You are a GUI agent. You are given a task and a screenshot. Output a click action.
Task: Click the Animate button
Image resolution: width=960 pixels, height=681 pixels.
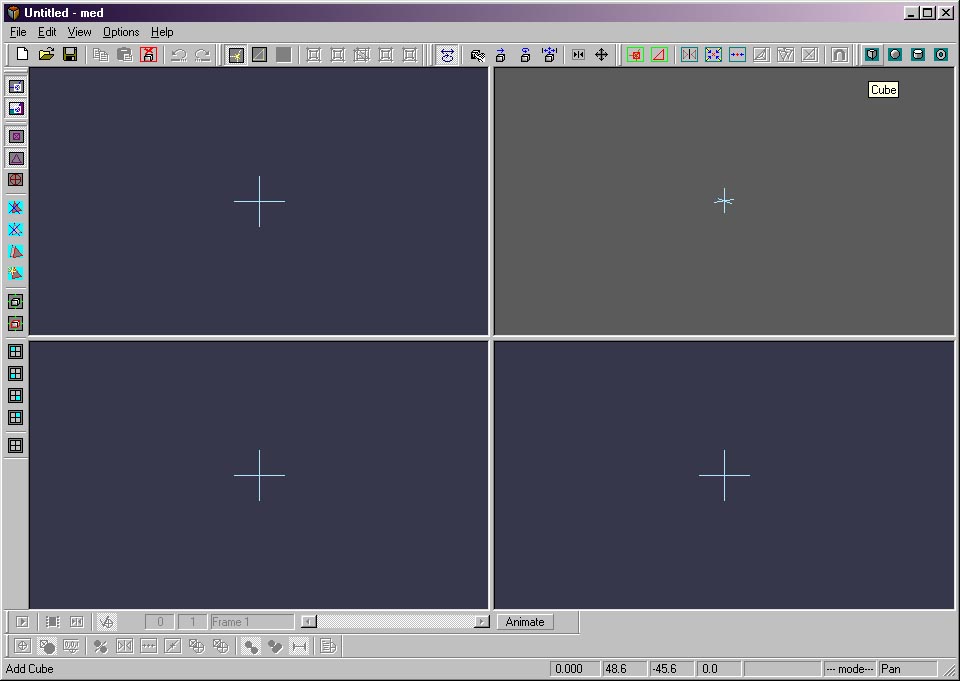pyautogui.click(x=525, y=622)
